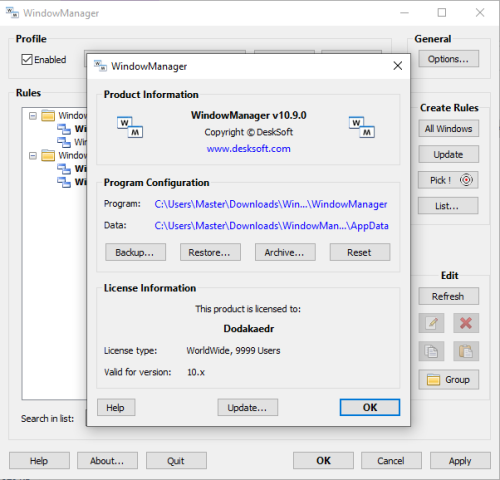Viewport: 500px width, 480px height.
Task: Click the List... button
Action: [x=448, y=206]
